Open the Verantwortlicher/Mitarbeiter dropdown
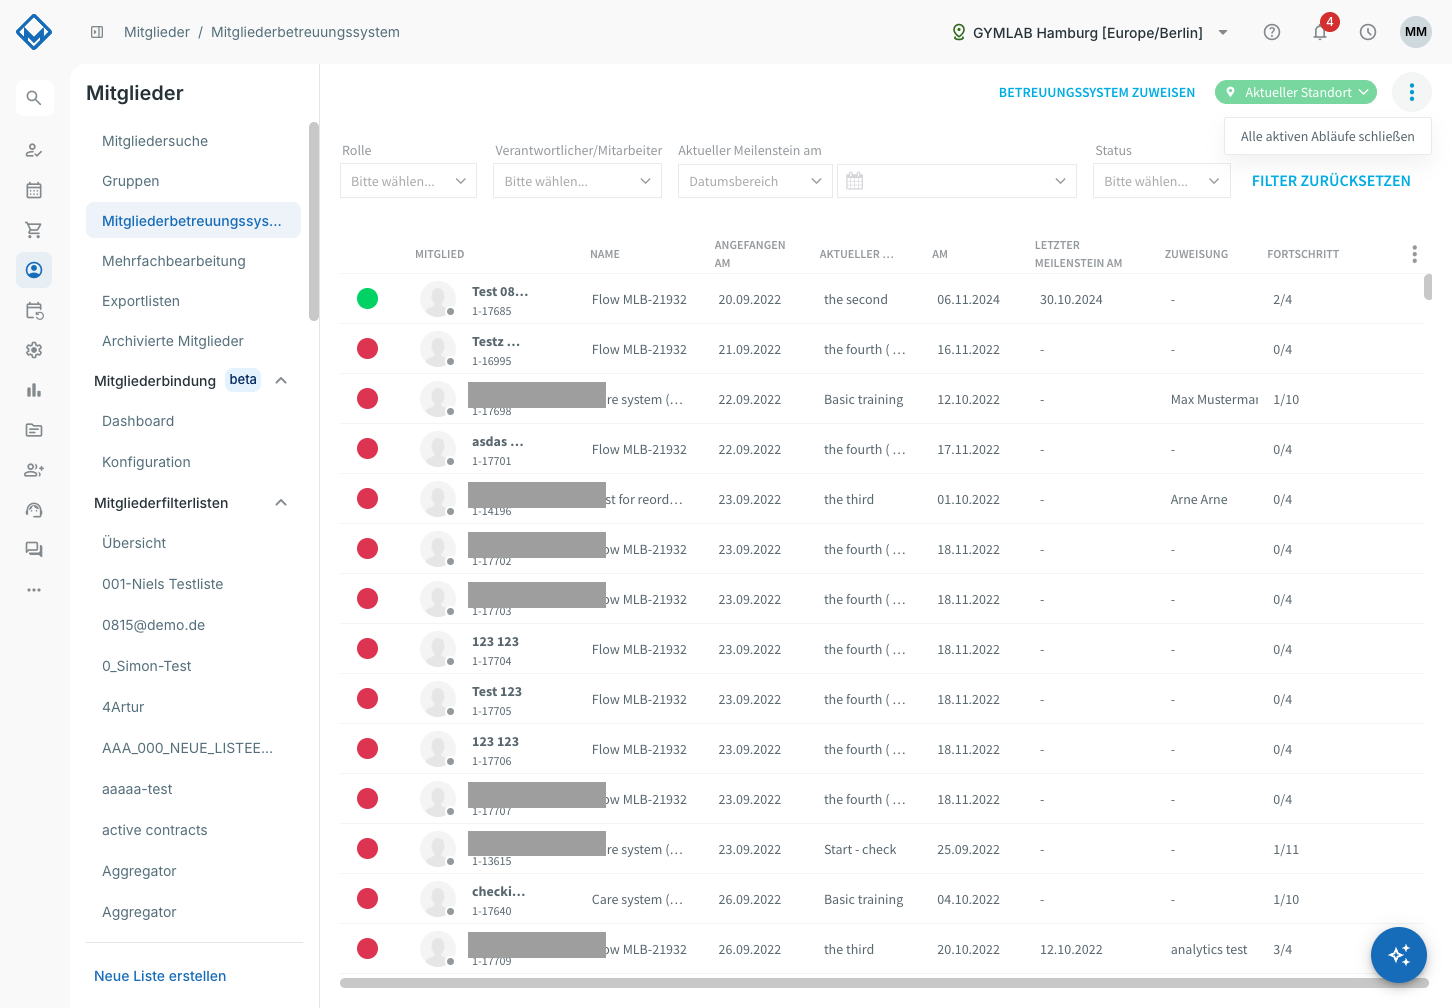Viewport: 1452px width, 1008px height. pyautogui.click(x=577, y=181)
